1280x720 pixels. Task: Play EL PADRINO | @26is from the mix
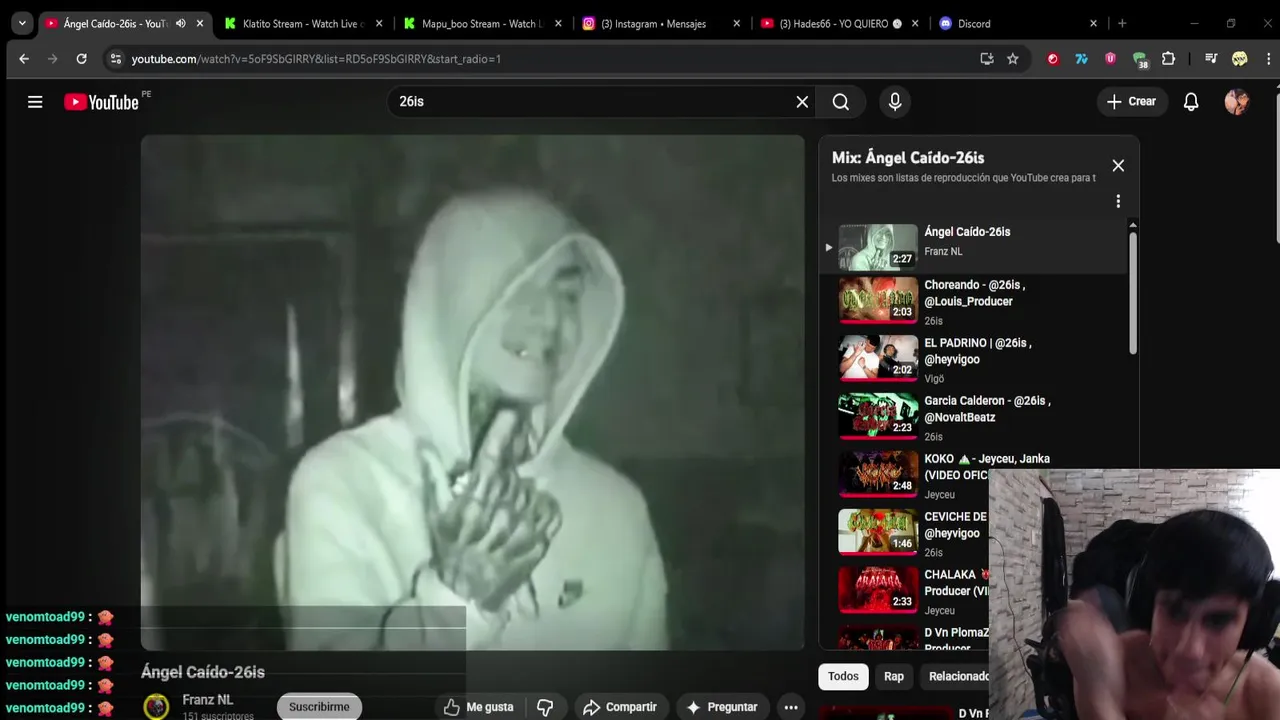tap(975, 360)
